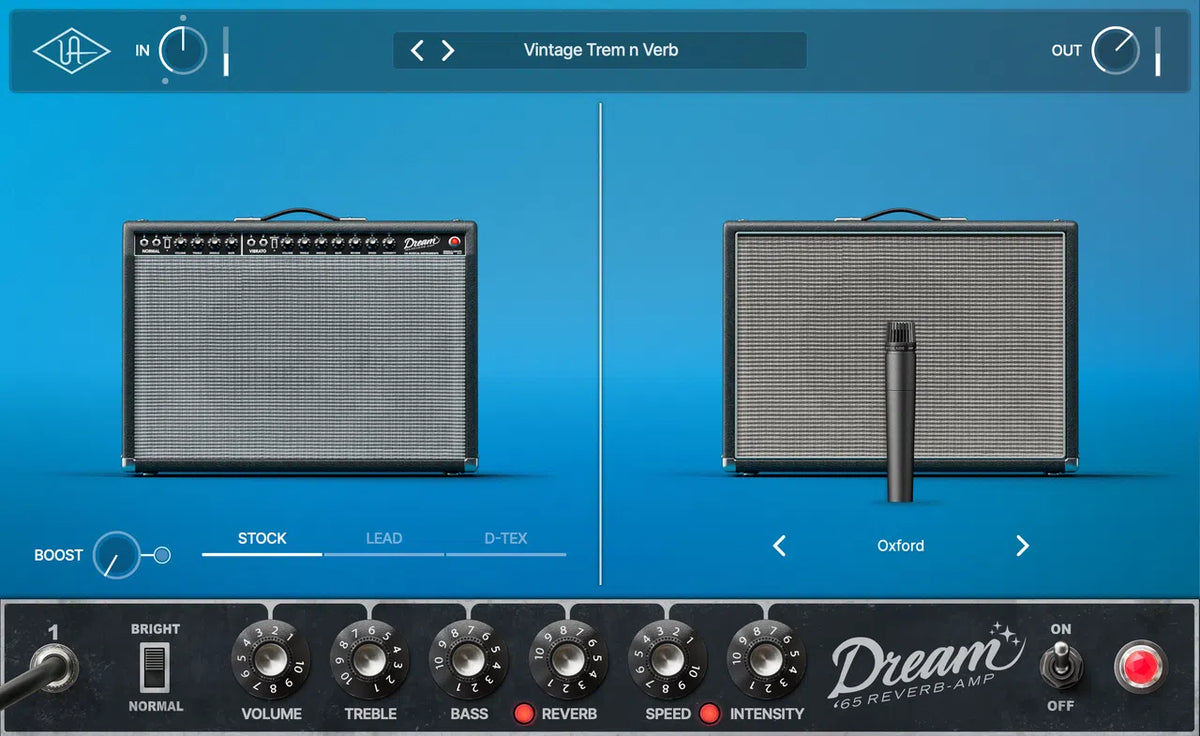Click the Oxford speaker label
The height and width of the screenshot is (736, 1200).
(900, 546)
